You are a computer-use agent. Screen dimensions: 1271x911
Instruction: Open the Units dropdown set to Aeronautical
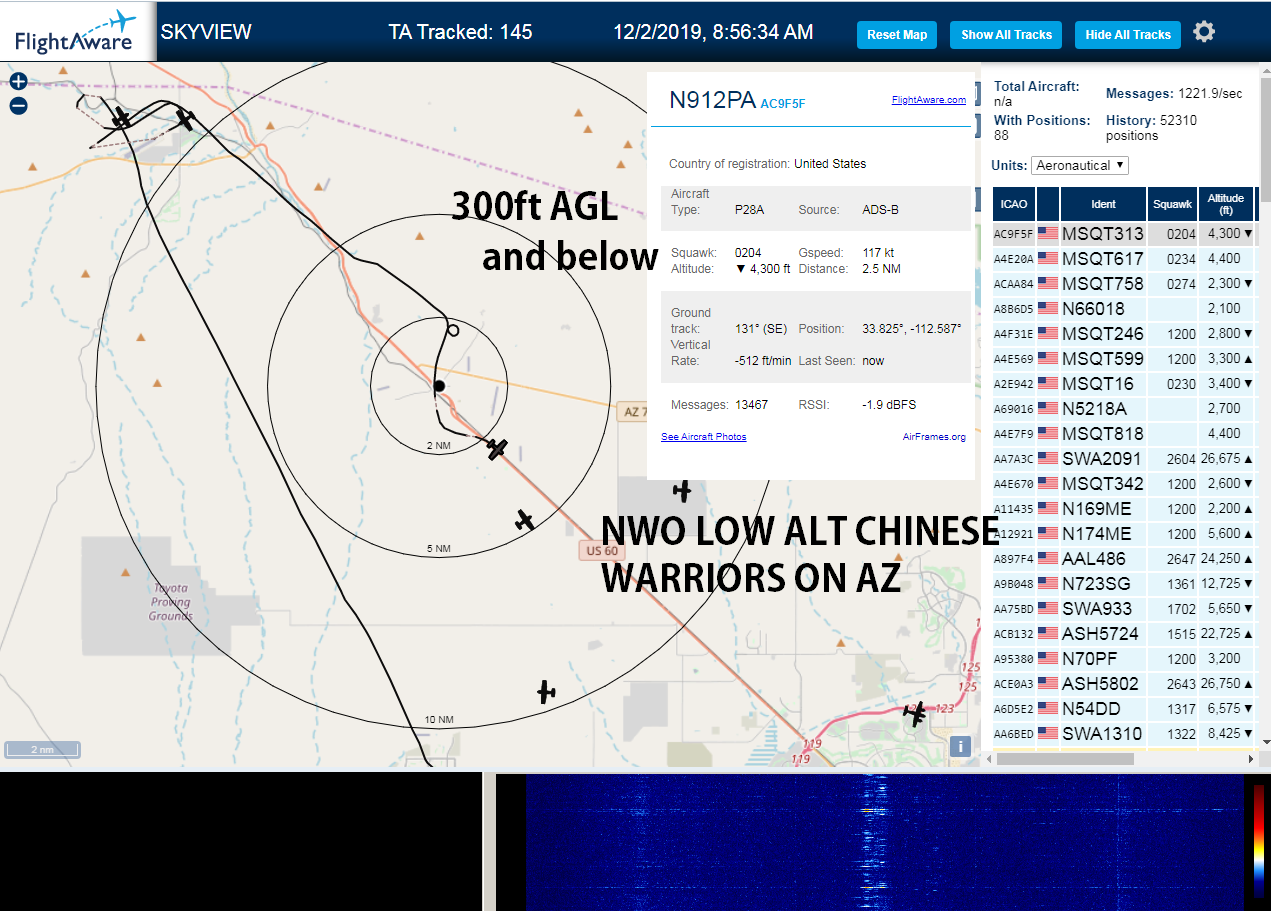(x=1080, y=165)
